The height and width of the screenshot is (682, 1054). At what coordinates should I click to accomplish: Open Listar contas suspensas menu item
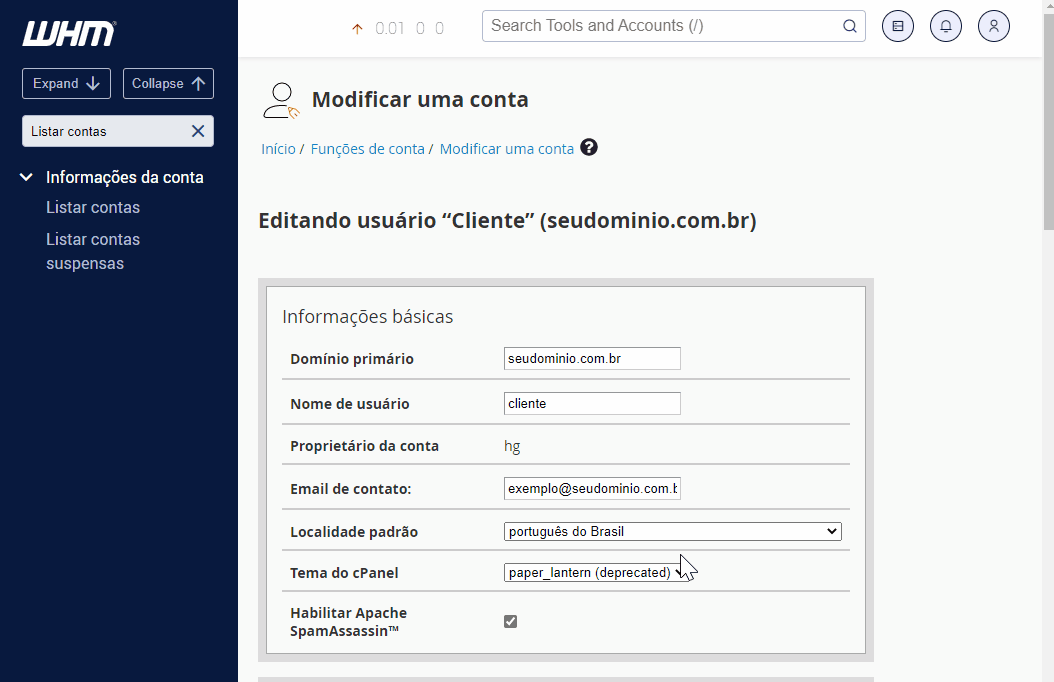coord(93,251)
